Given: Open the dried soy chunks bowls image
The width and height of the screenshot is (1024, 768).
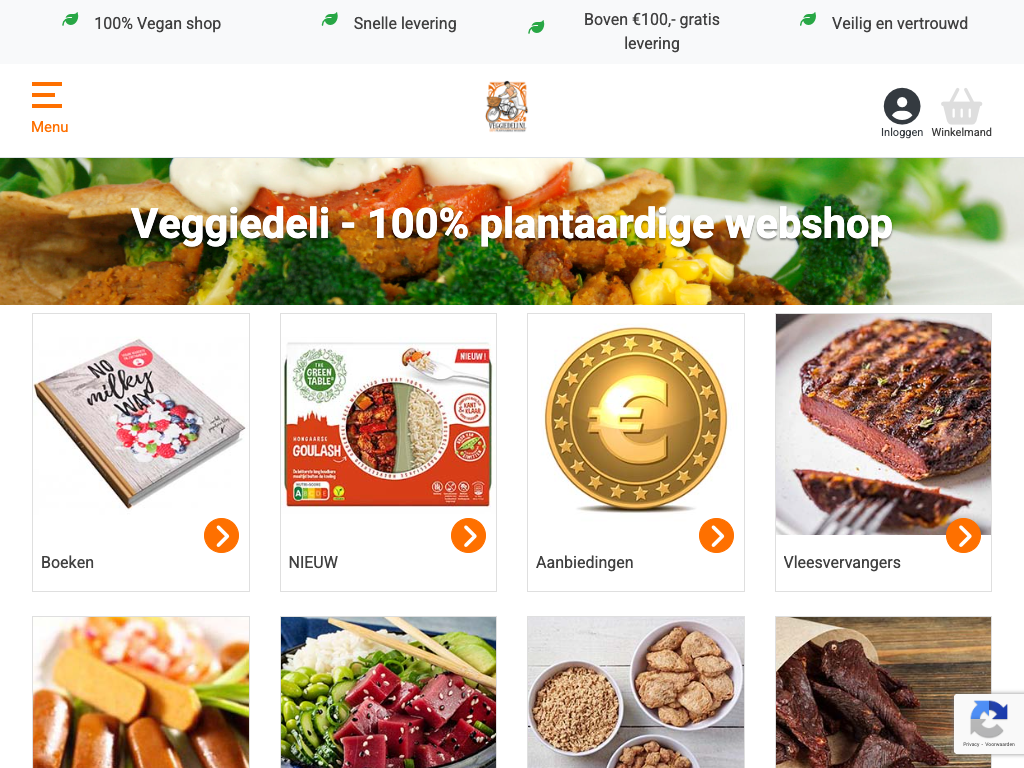Looking at the screenshot, I should click(x=635, y=692).
